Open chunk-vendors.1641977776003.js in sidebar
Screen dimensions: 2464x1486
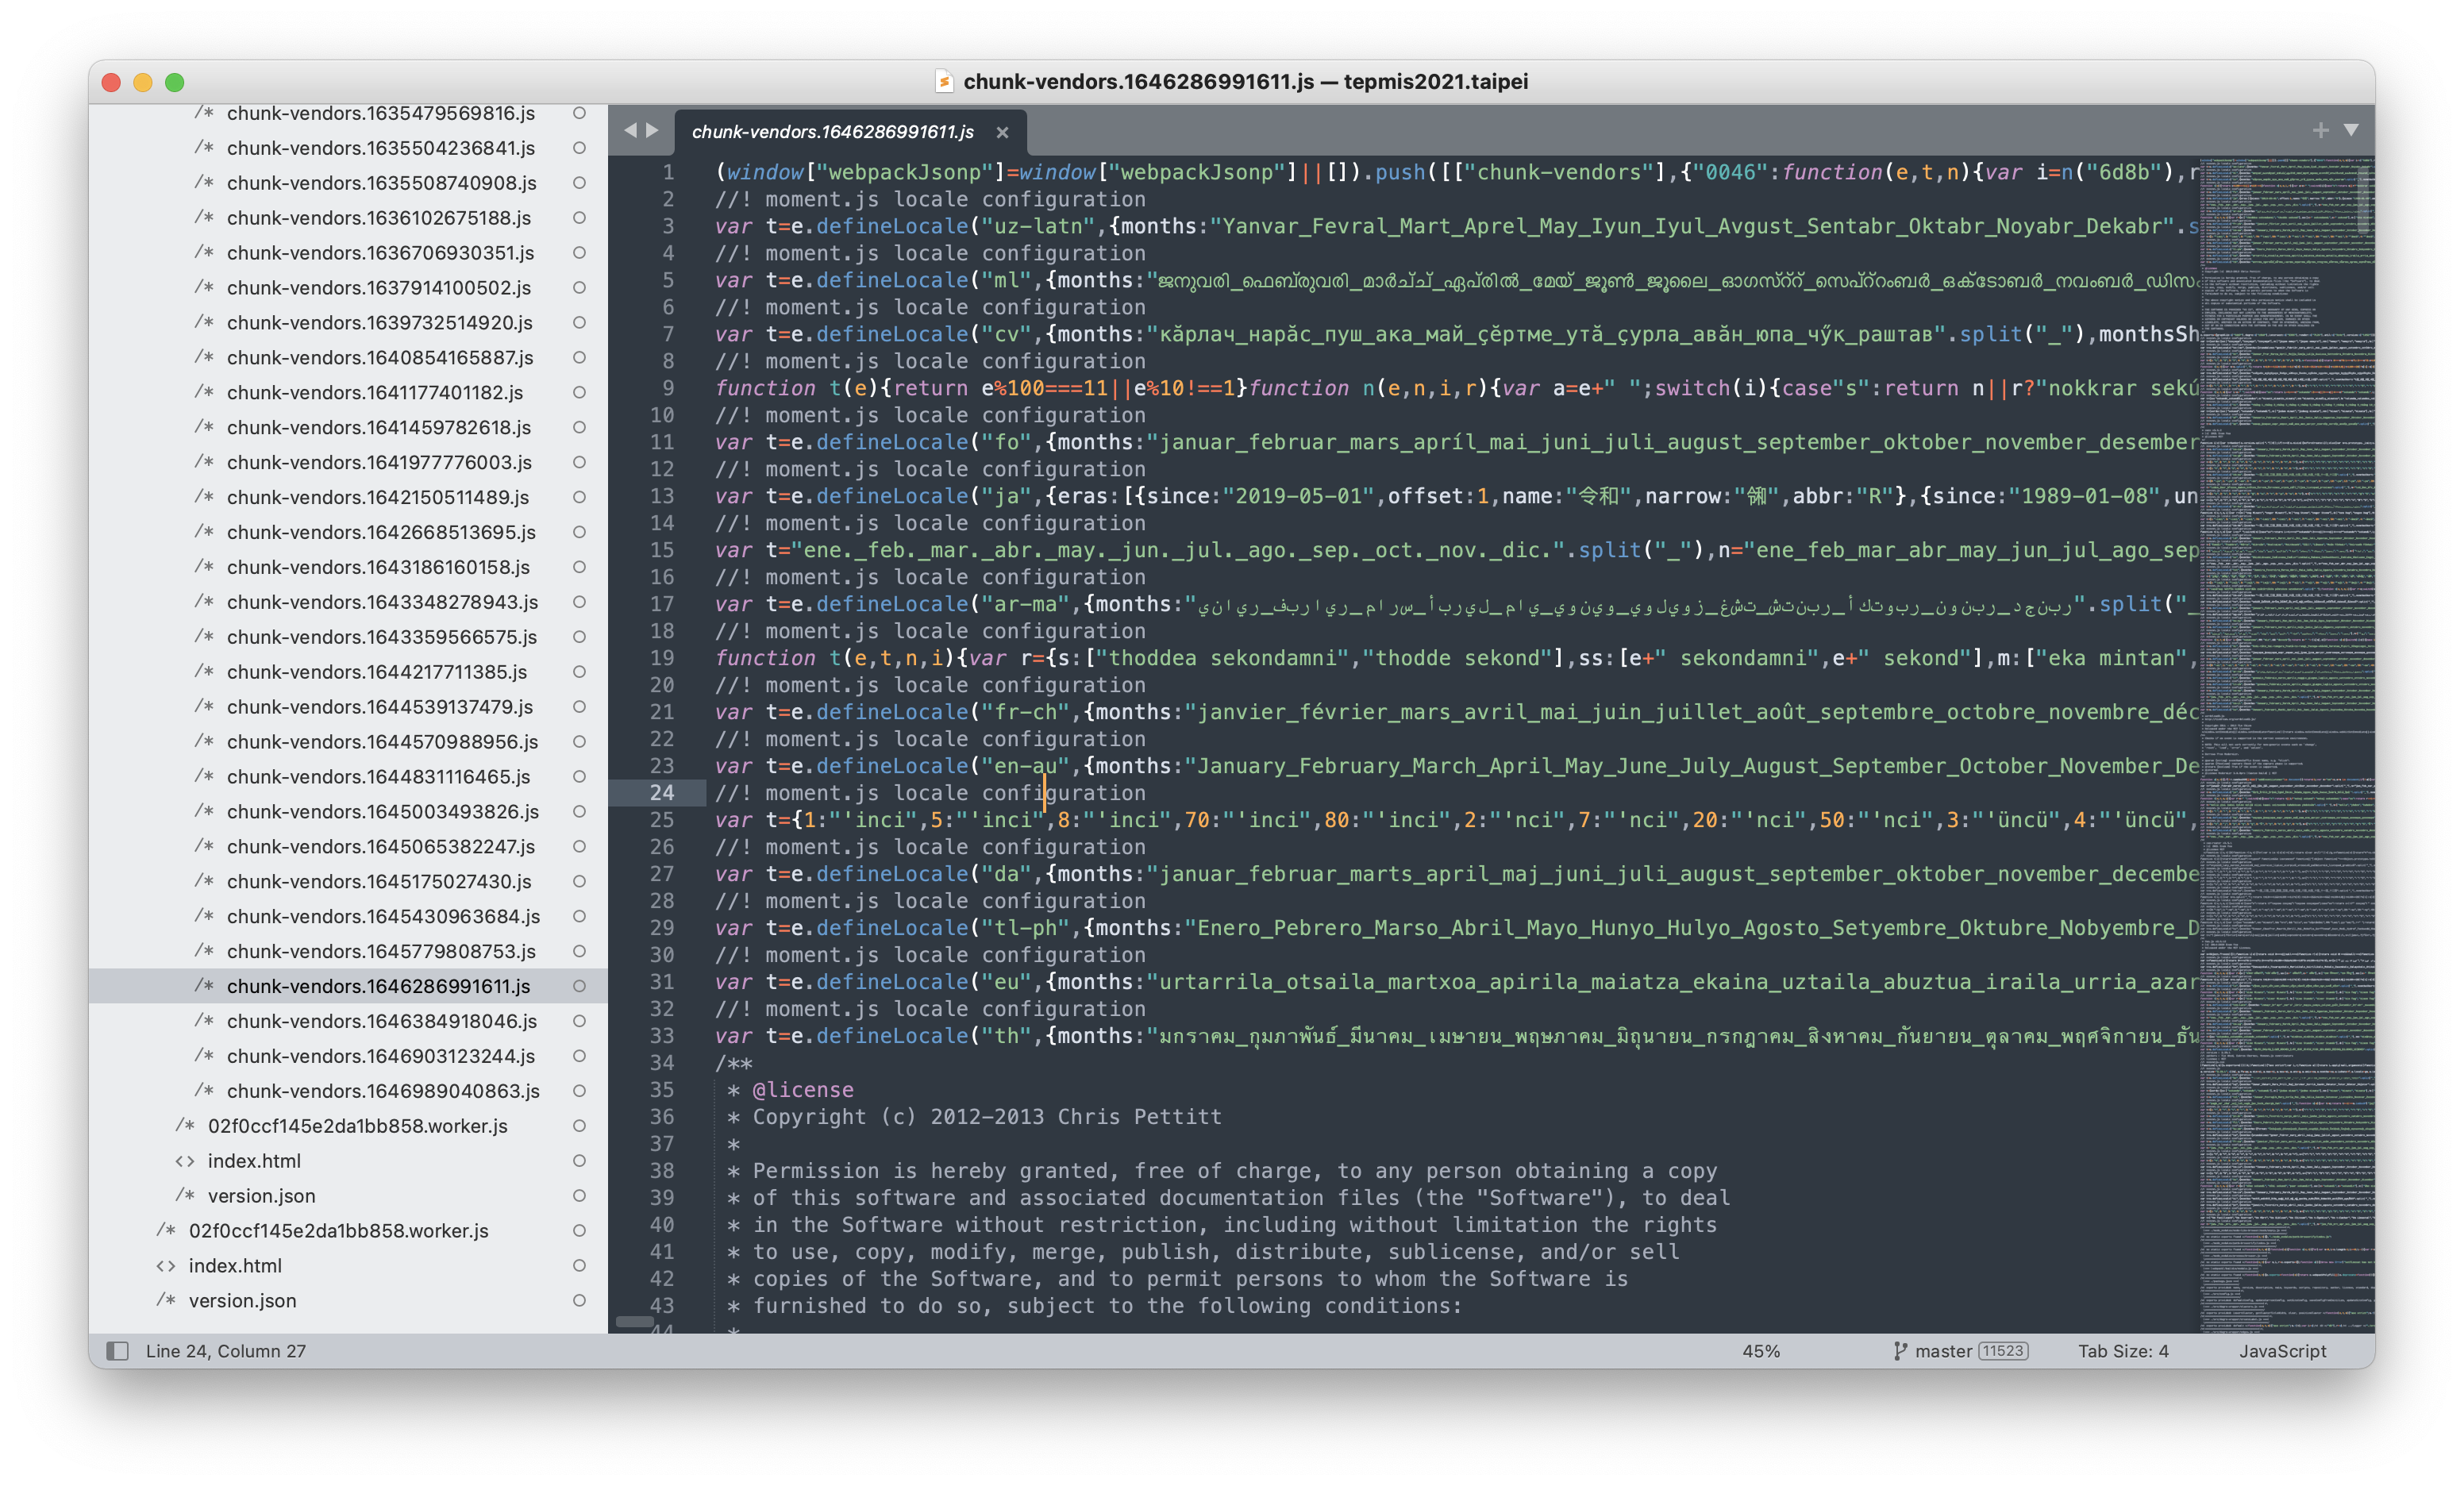[x=379, y=462]
